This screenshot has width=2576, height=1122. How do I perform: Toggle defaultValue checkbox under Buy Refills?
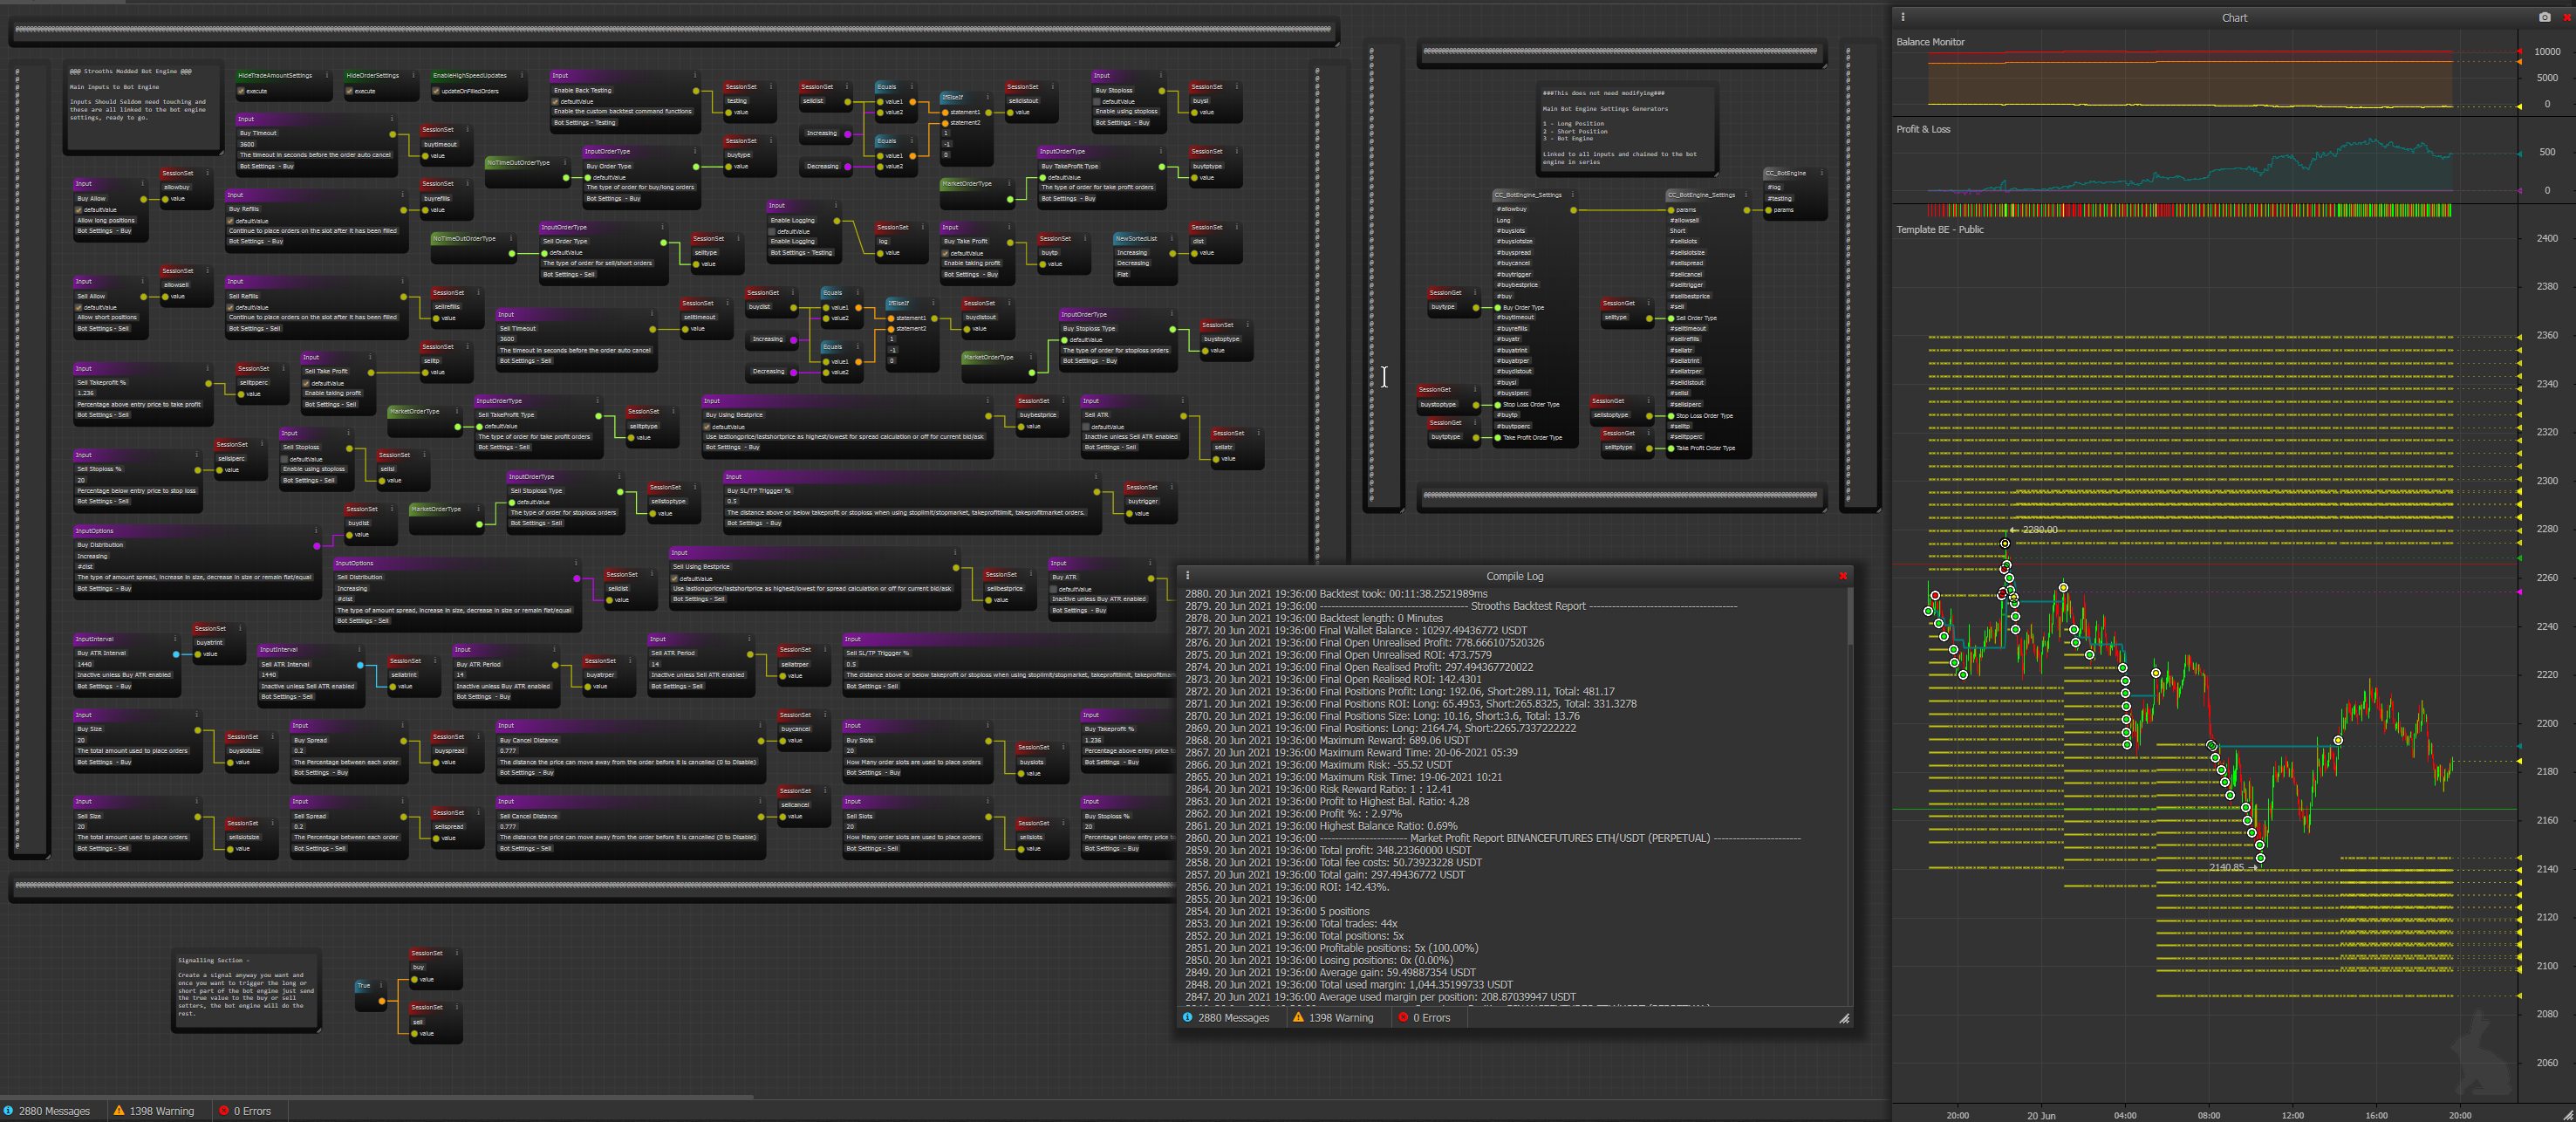(232, 221)
